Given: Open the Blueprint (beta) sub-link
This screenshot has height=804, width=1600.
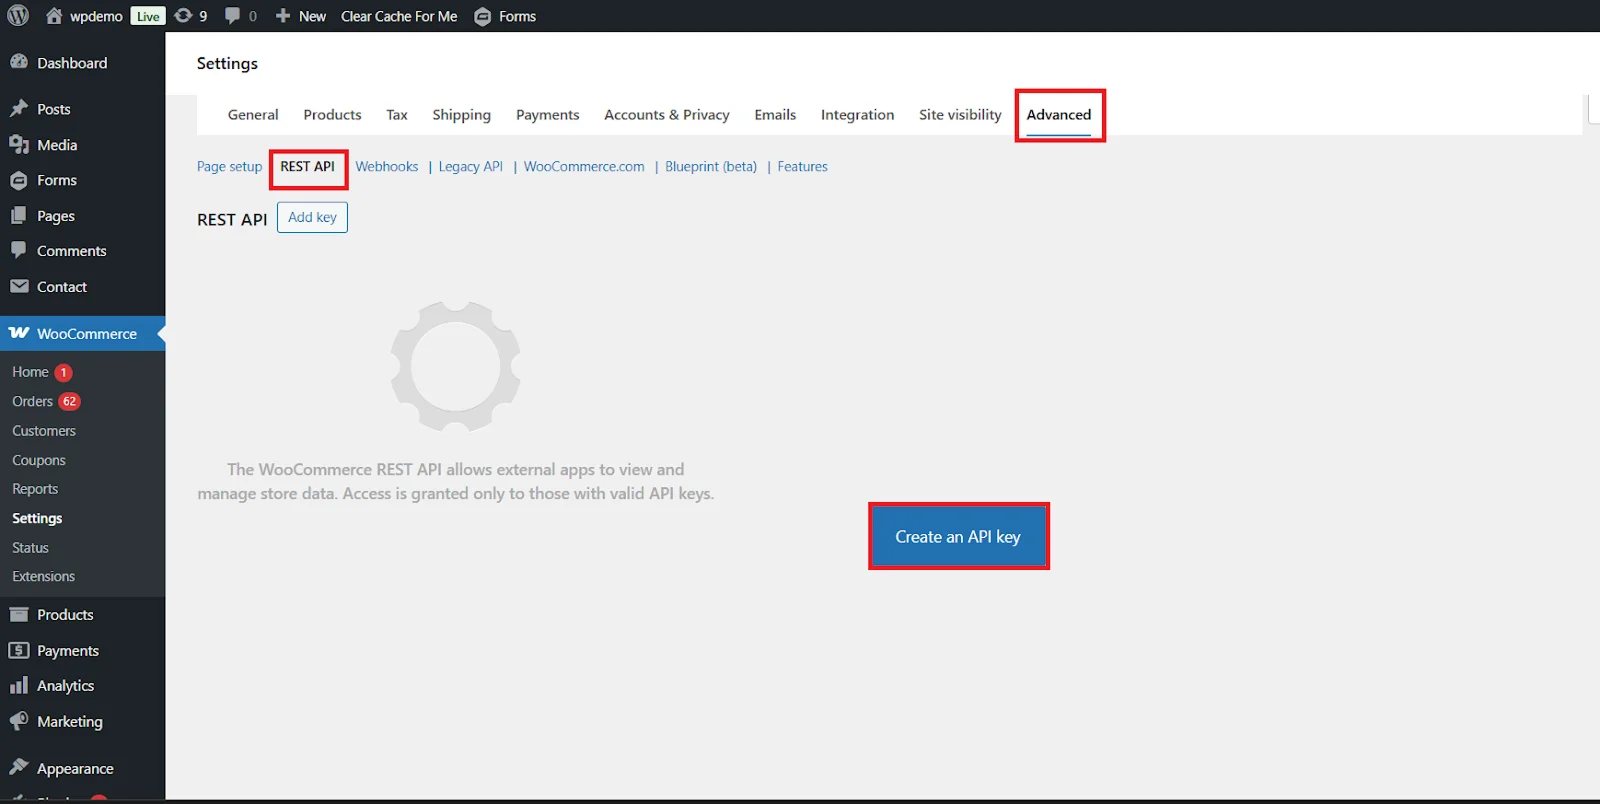Looking at the screenshot, I should pos(711,166).
